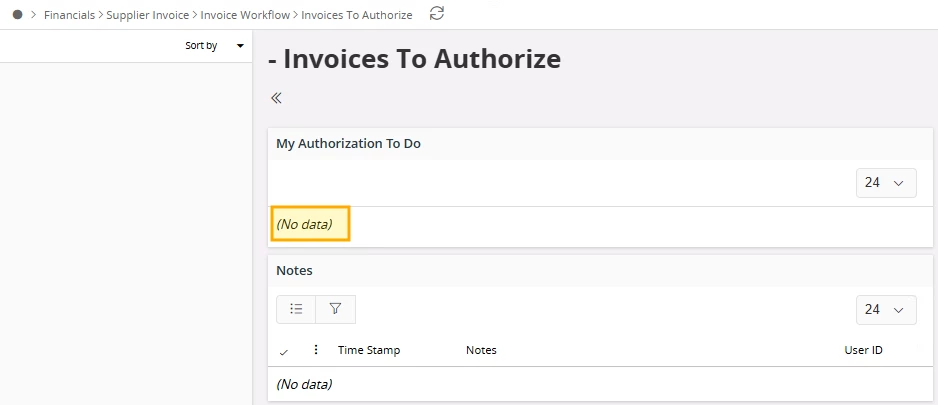The width and height of the screenshot is (938, 405).
Task: Click the Notes section header
Action: 294,271
